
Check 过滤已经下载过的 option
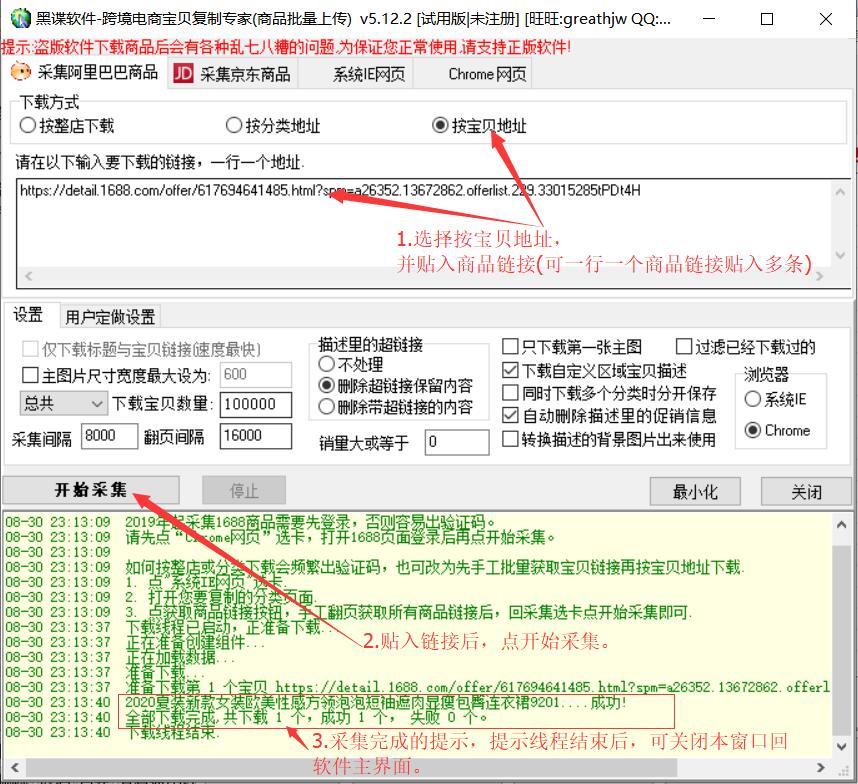click(745, 346)
